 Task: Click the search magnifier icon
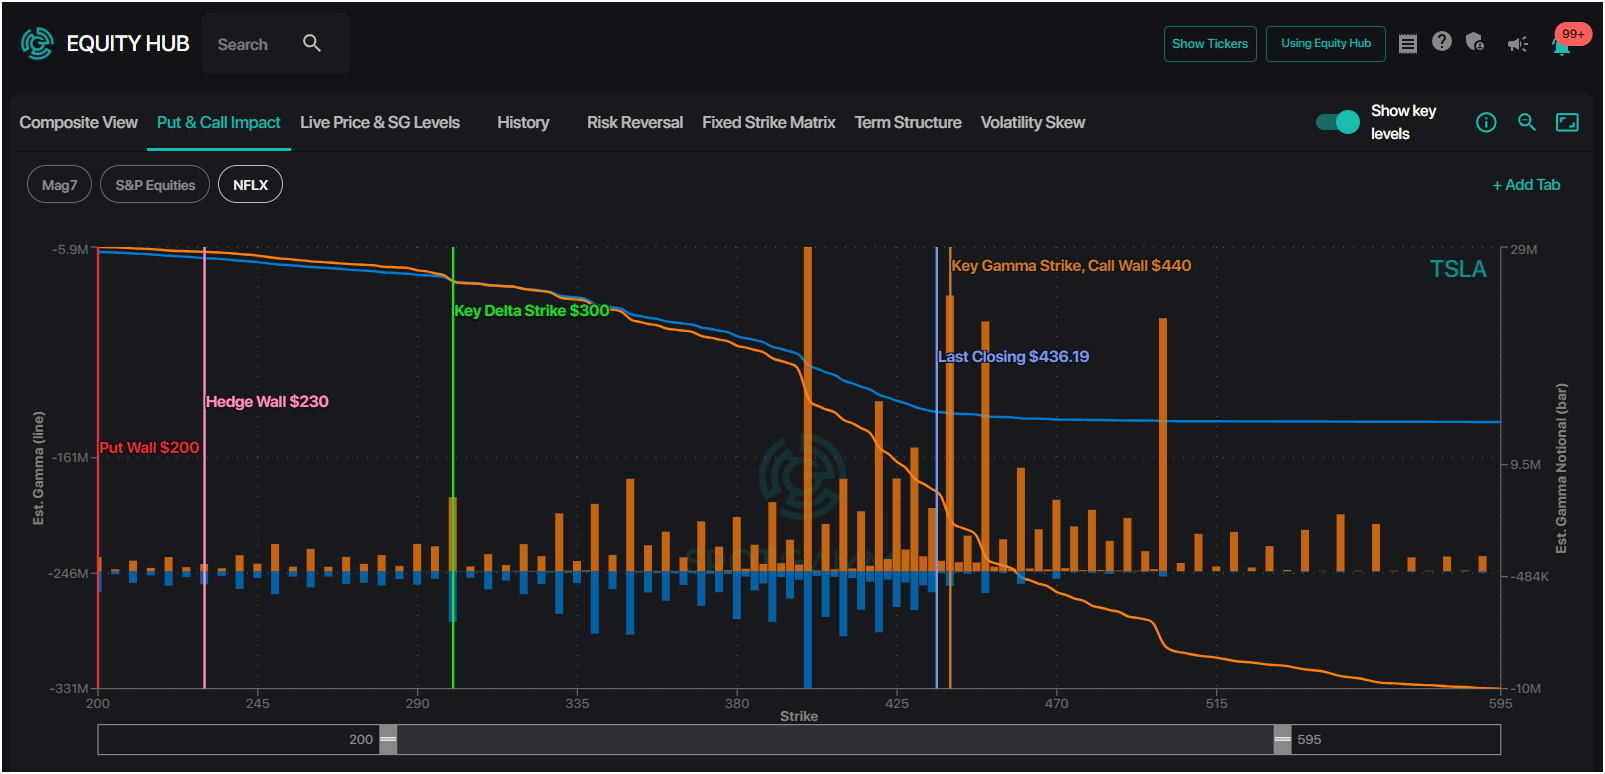click(312, 43)
